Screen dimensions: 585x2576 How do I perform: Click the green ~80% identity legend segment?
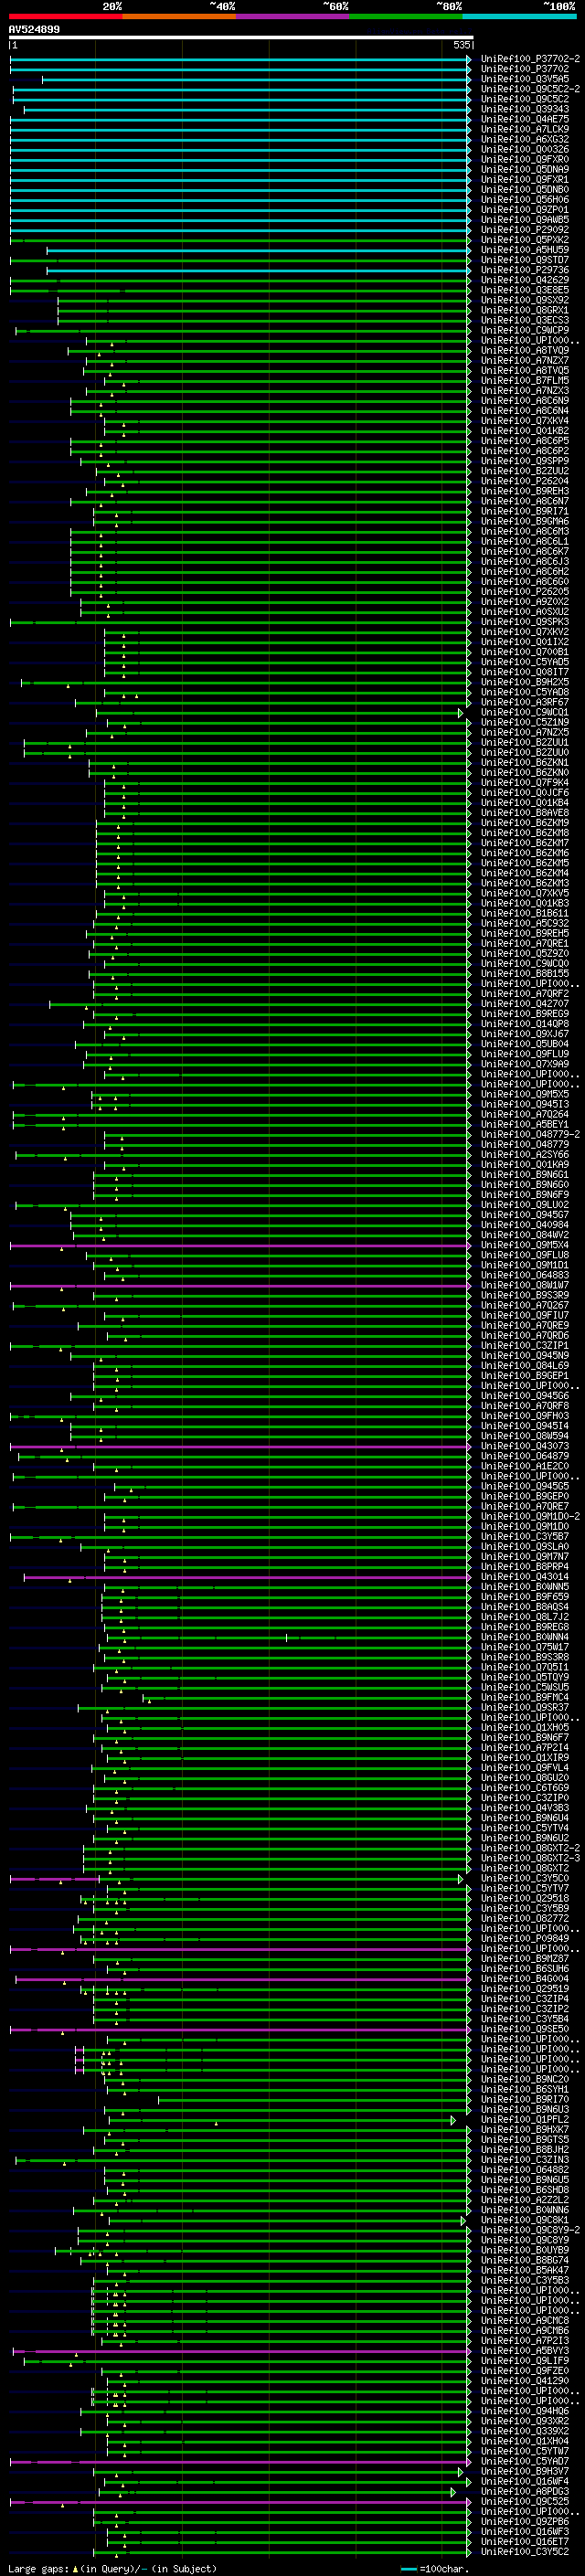coord(406,16)
